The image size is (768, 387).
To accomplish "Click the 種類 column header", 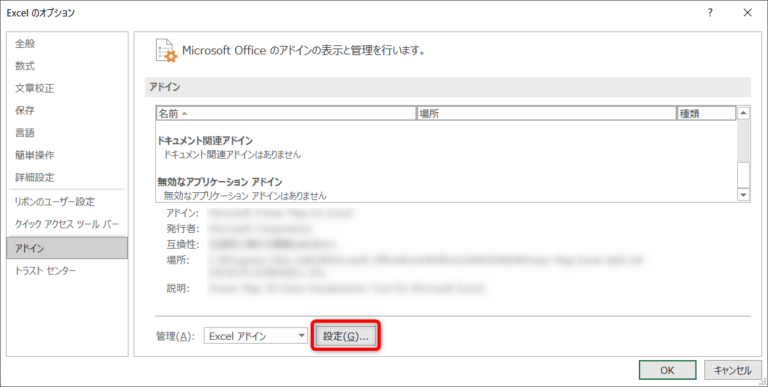I will (x=706, y=114).
